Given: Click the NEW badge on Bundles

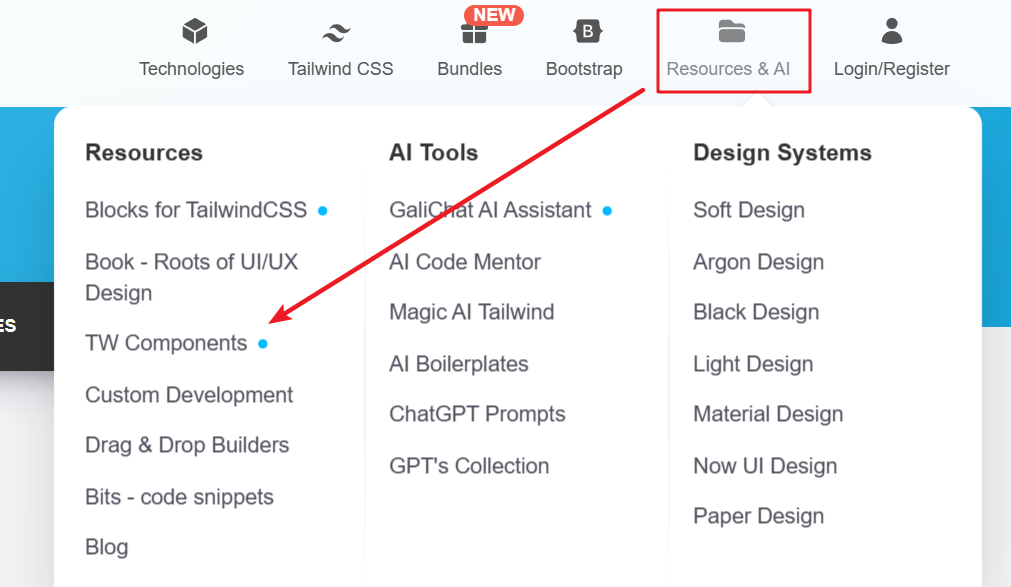Looking at the screenshot, I should pos(494,15).
